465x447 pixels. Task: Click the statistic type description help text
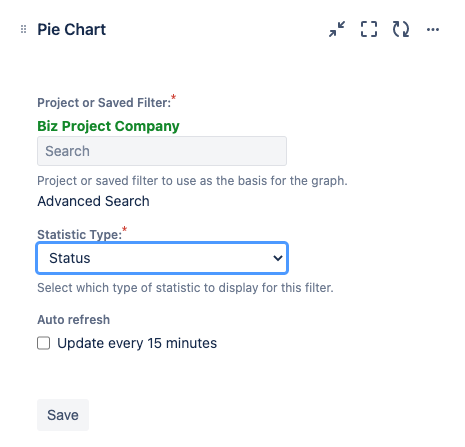coord(185,288)
